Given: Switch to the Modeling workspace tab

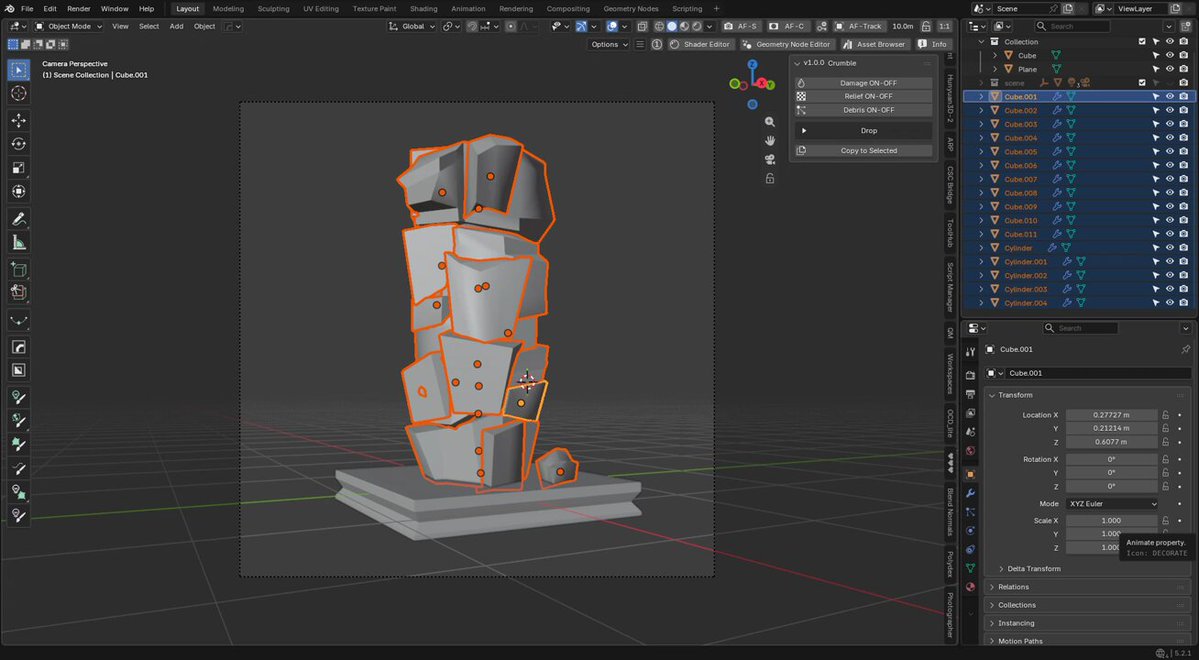Looking at the screenshot, I should point(228,8).
